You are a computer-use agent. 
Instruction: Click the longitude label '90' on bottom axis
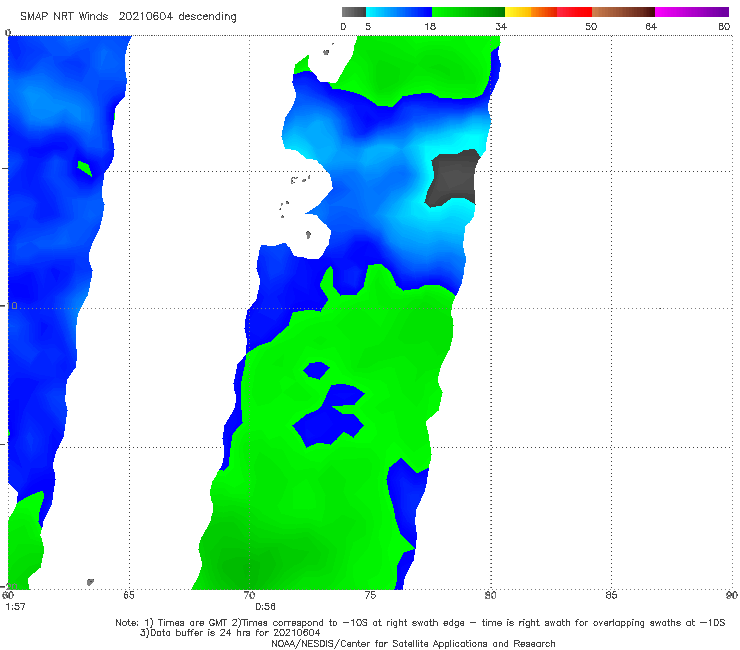pyautogui.click(x=732, y=596)
